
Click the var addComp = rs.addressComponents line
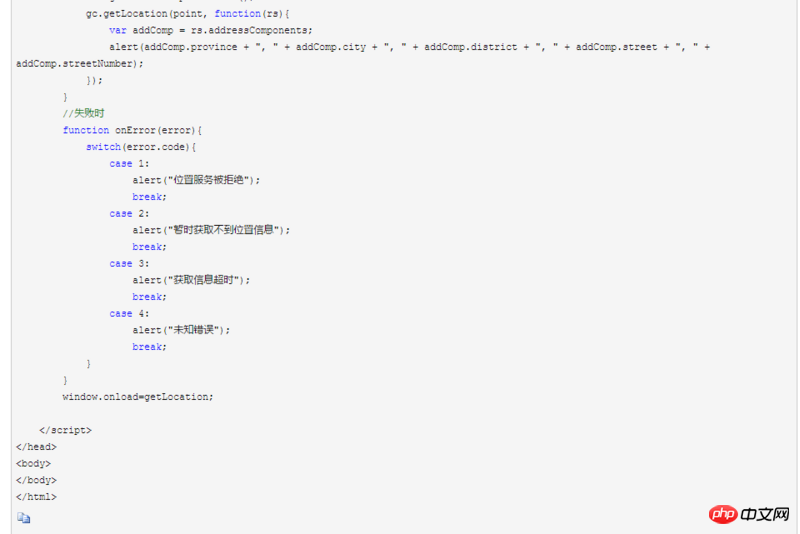tap(211, 31)
